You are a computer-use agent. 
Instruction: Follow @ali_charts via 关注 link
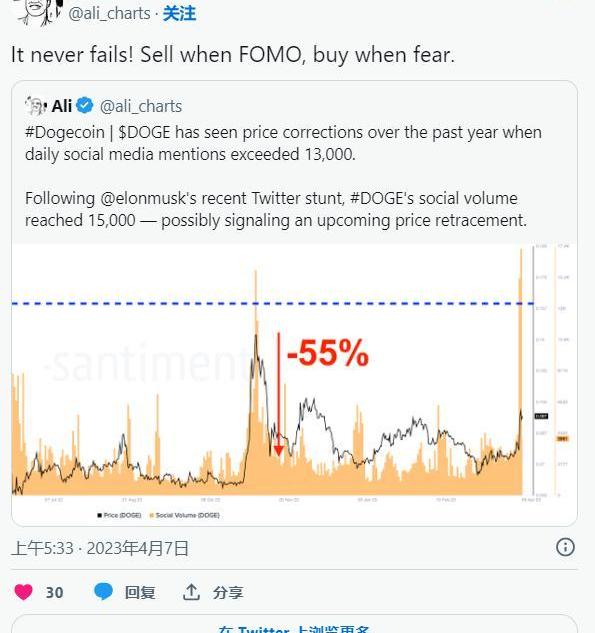coord(179,14)
